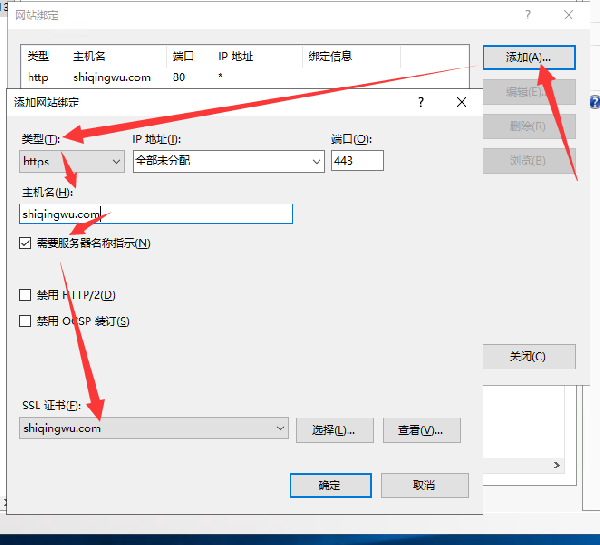Click the 添加(A)... button
Image resolution: width=600 pixels, height=545 pixels.
click(529, 57)
